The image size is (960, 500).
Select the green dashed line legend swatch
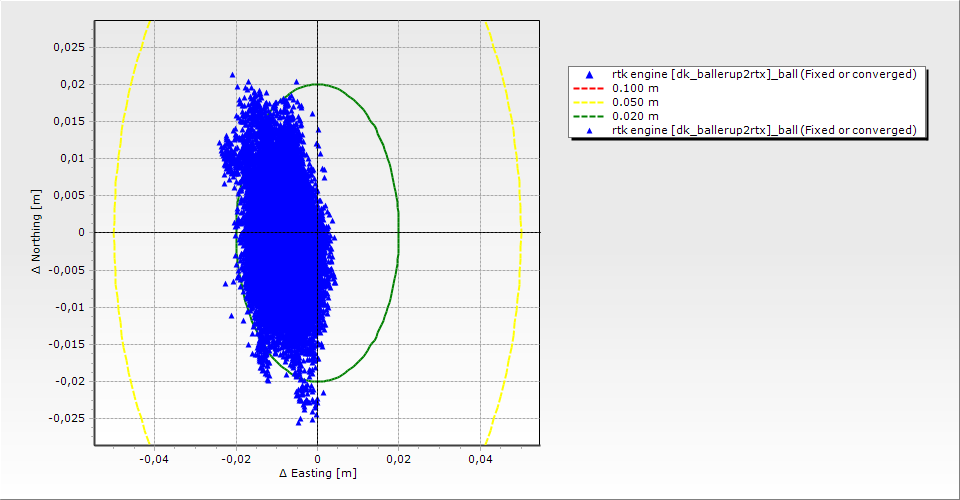(x=588, y=116)
